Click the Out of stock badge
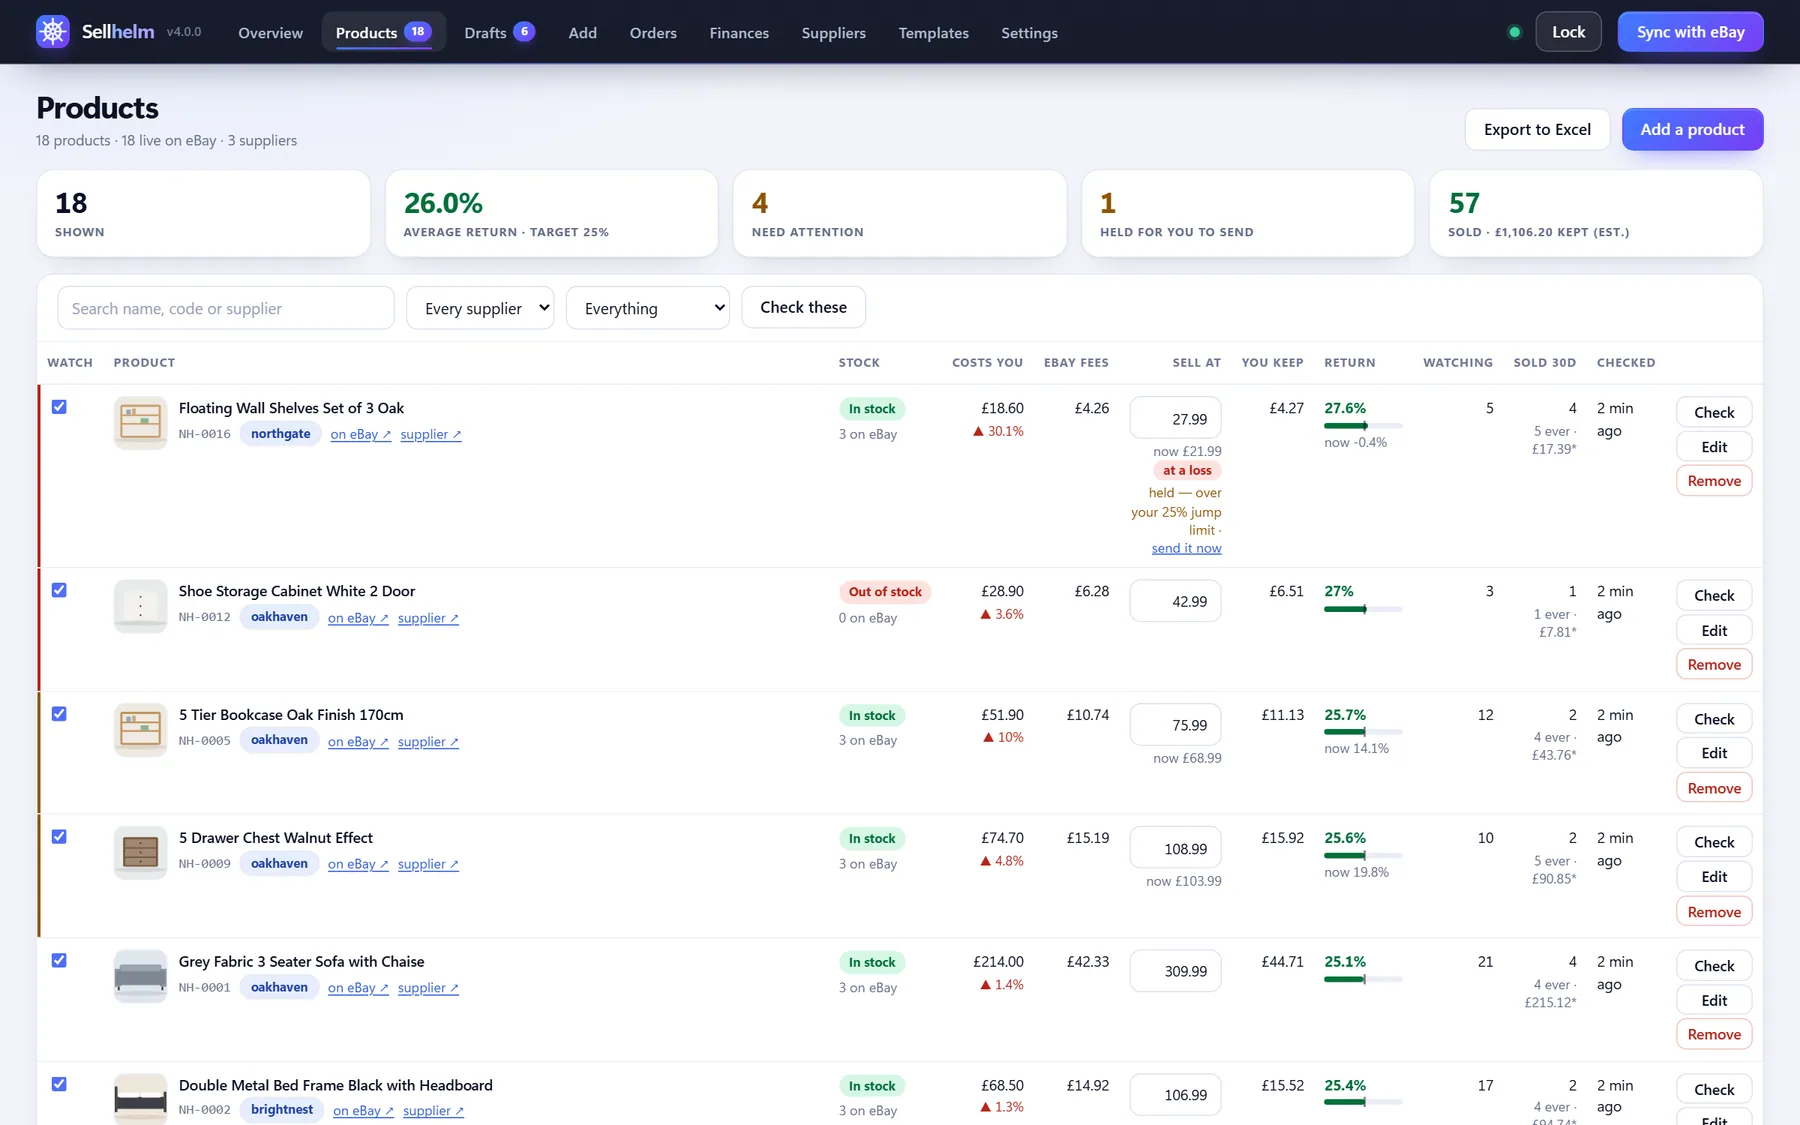Viewport: 1800px width, 1125px height. tap(885, 592)
